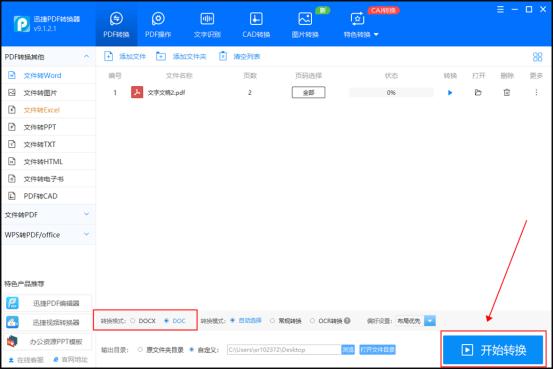Open the hamburger main menu
This screenshot has height=369, width=554.
pos(500,10)
